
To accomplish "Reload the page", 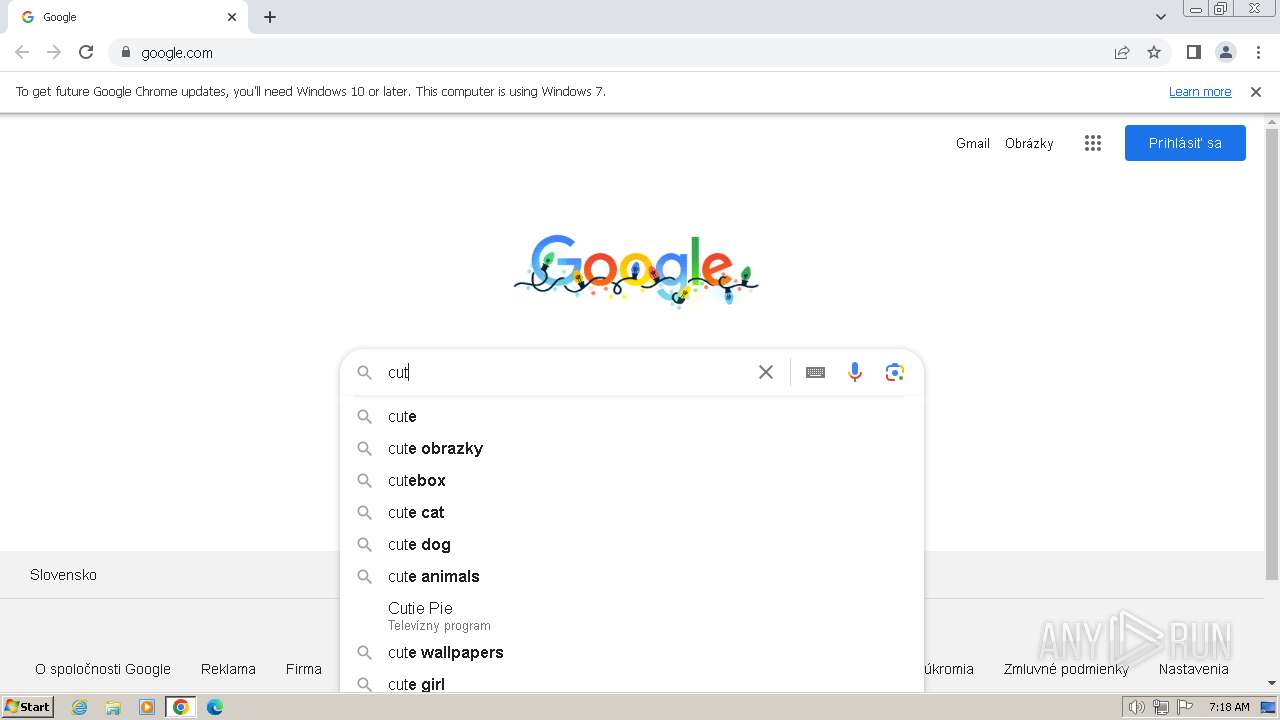I will pos(86,52).
